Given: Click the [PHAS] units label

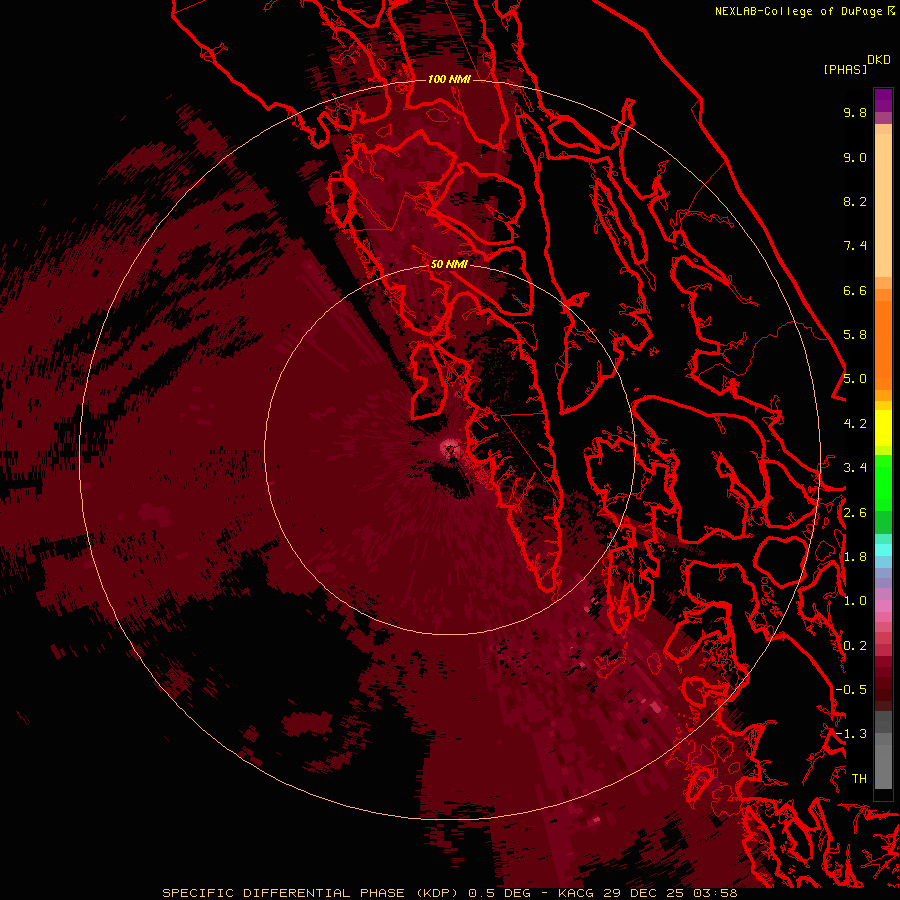Looking at the screenshot, I should (845, 69).
